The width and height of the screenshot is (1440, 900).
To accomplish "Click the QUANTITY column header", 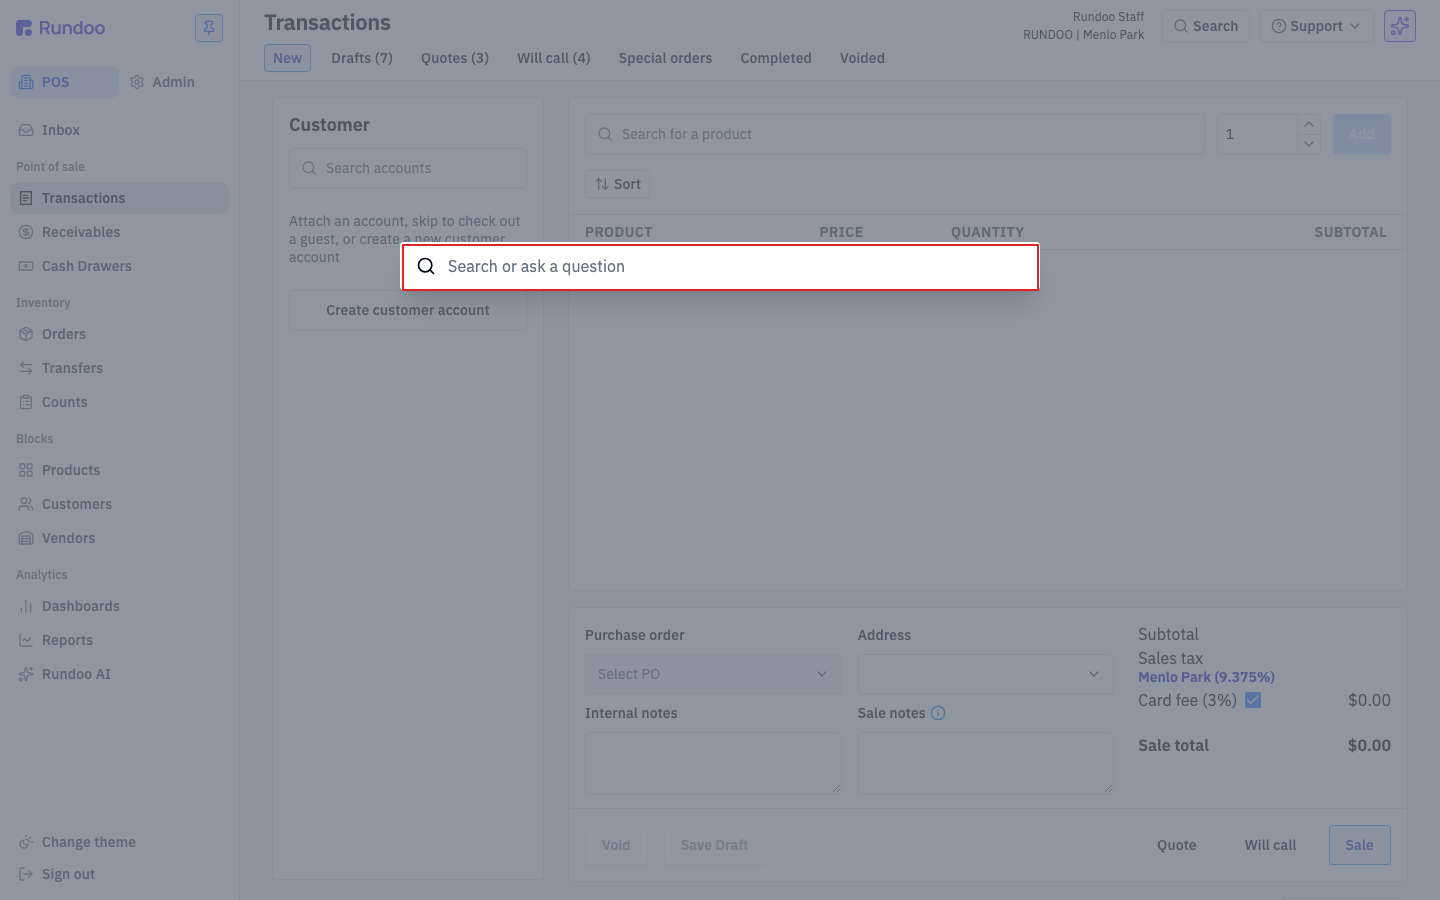I will [987, 232].
